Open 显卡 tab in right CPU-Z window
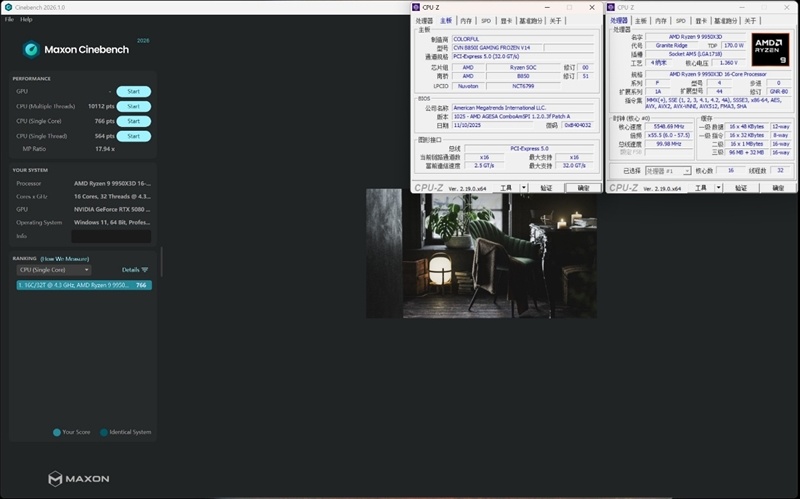This screenshot has height=499, width=800. tap(701, 21)
